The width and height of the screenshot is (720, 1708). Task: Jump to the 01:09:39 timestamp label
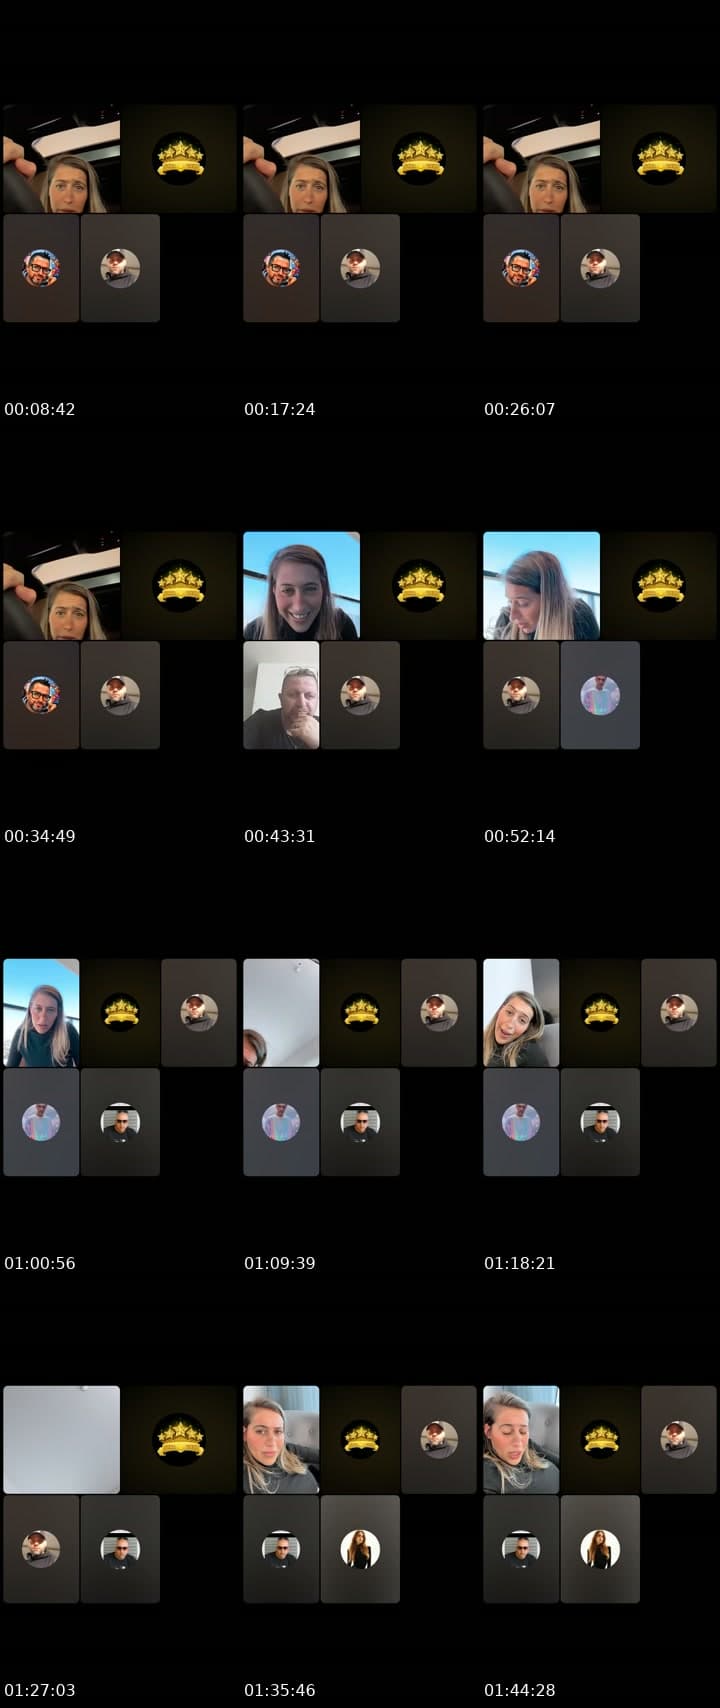click(280, 1263)
